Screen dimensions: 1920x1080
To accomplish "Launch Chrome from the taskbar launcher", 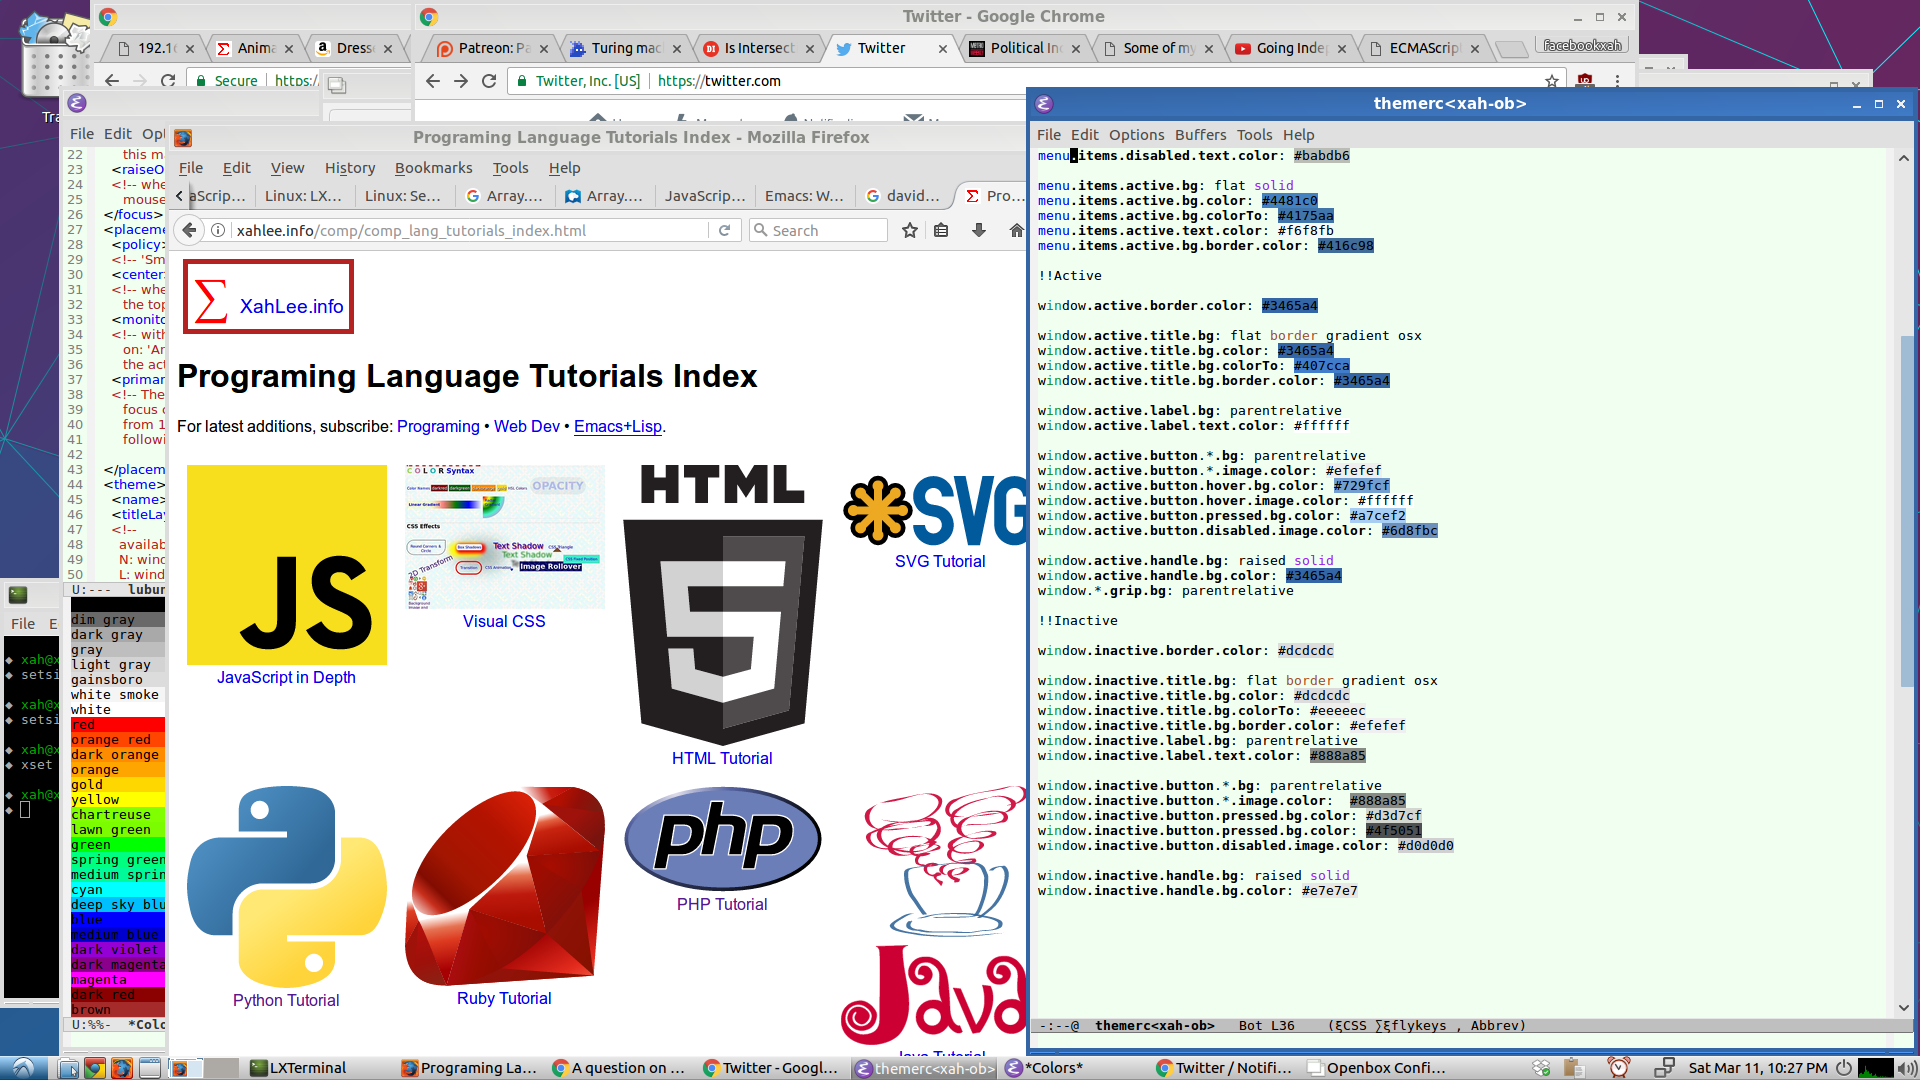I will [x=94, y=1068].
